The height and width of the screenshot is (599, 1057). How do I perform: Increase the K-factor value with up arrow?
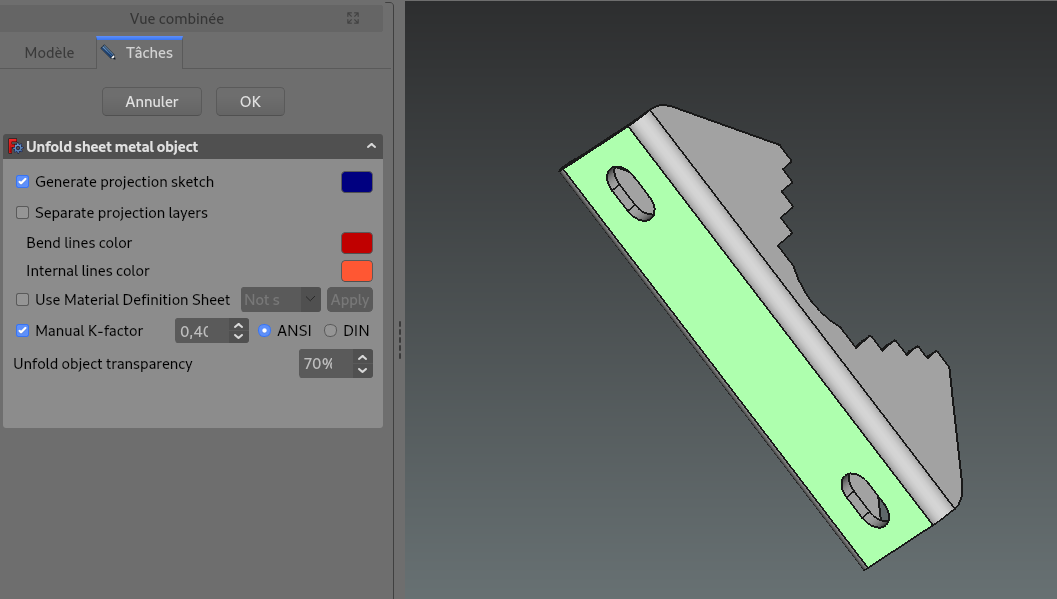[x=238, y=325]
